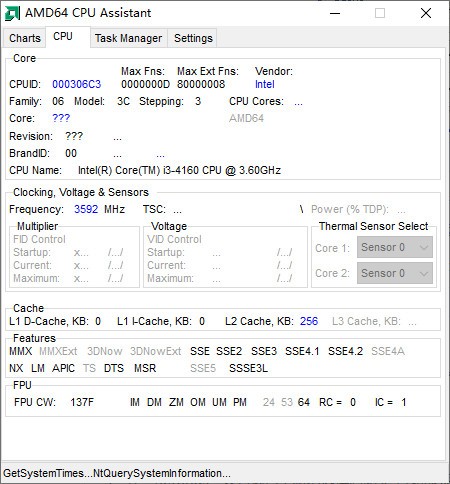Click the FPU CW value 137F
The height and width of the screenshot is (484, 450).
(x=82, y=402)
